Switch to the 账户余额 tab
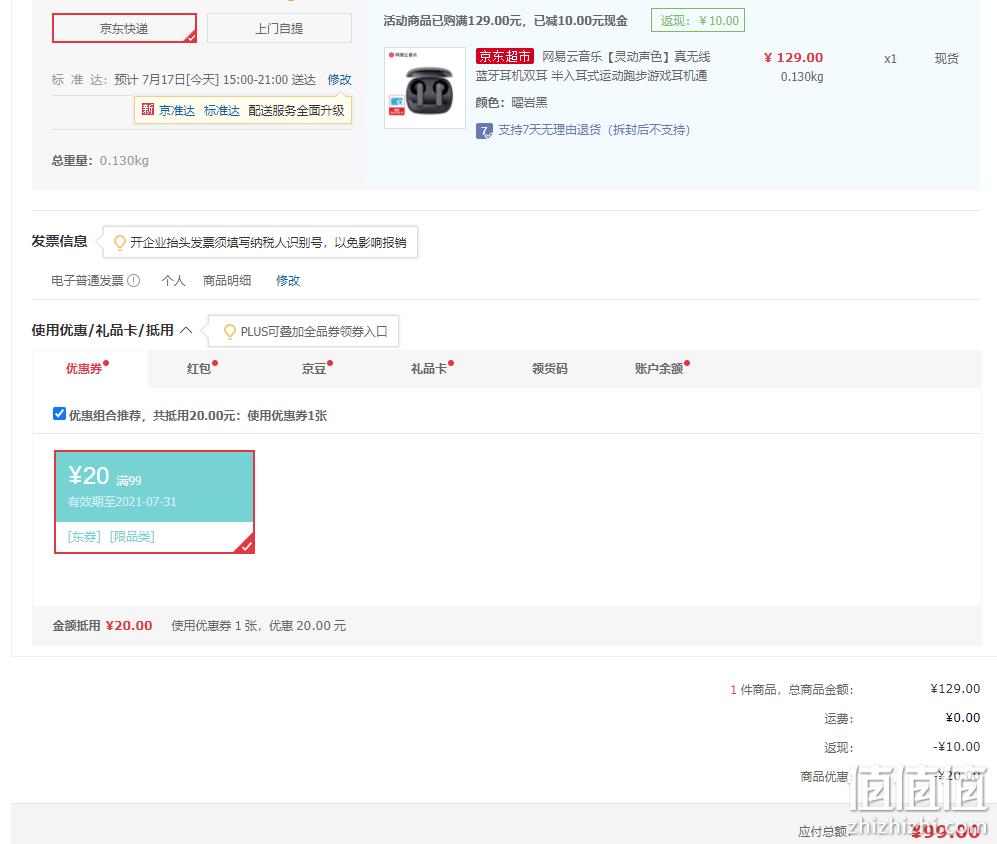Screen dimensions: 997x844 coord(661,368)
